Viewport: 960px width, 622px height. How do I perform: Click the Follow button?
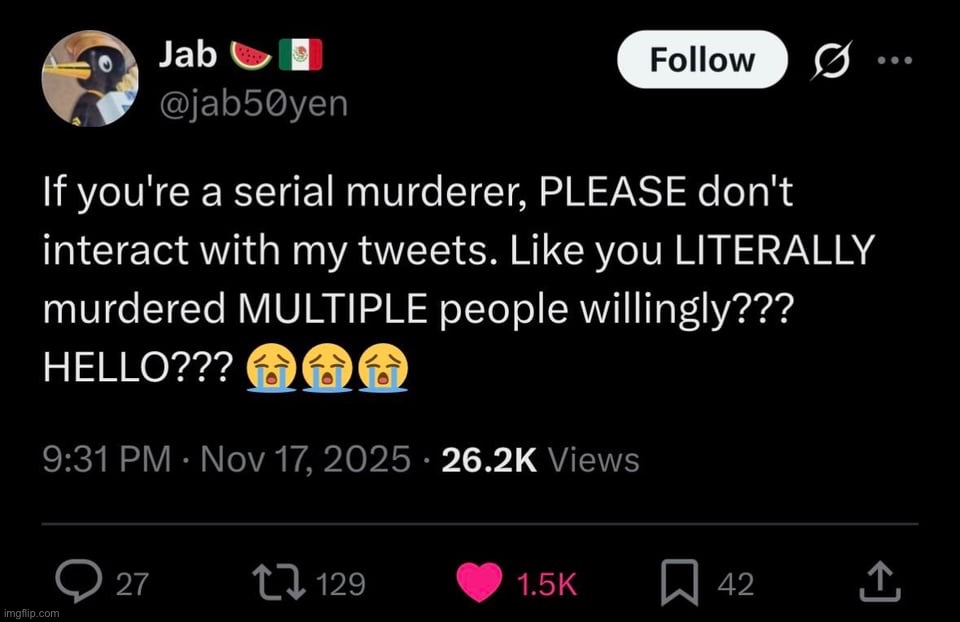tap(702, 60)
